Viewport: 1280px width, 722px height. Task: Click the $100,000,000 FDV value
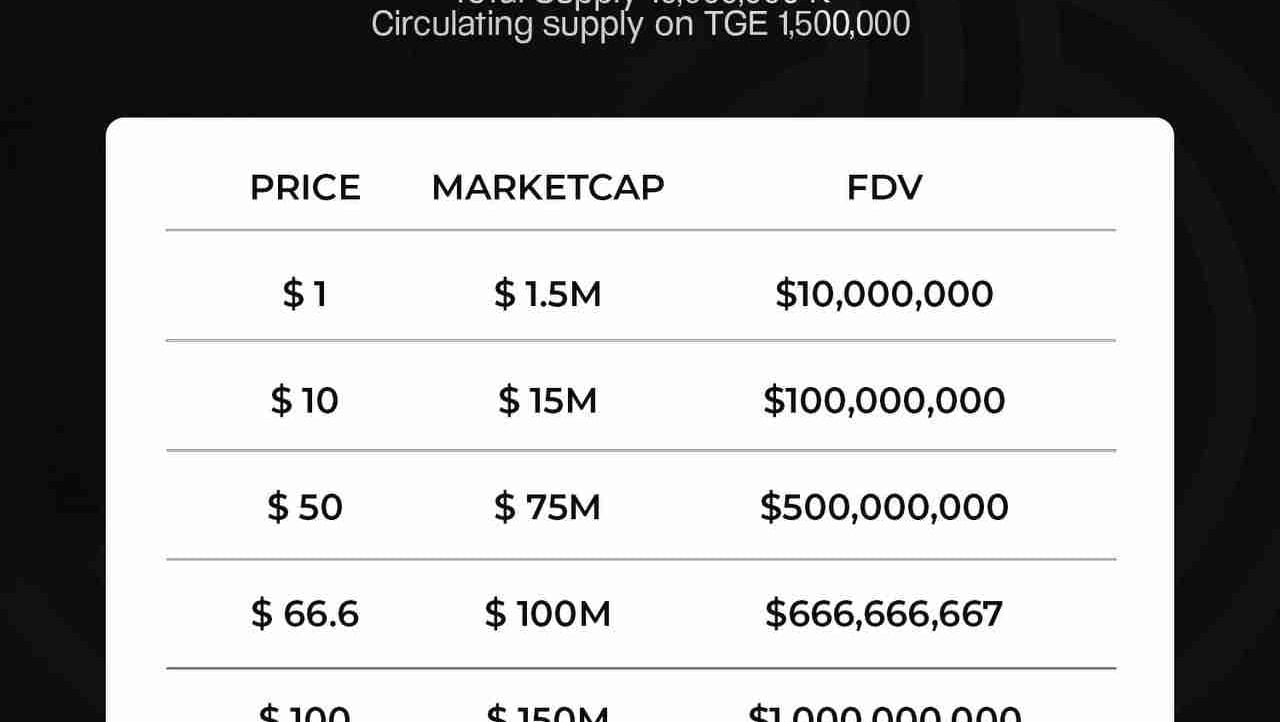click(x=884, y=401)
